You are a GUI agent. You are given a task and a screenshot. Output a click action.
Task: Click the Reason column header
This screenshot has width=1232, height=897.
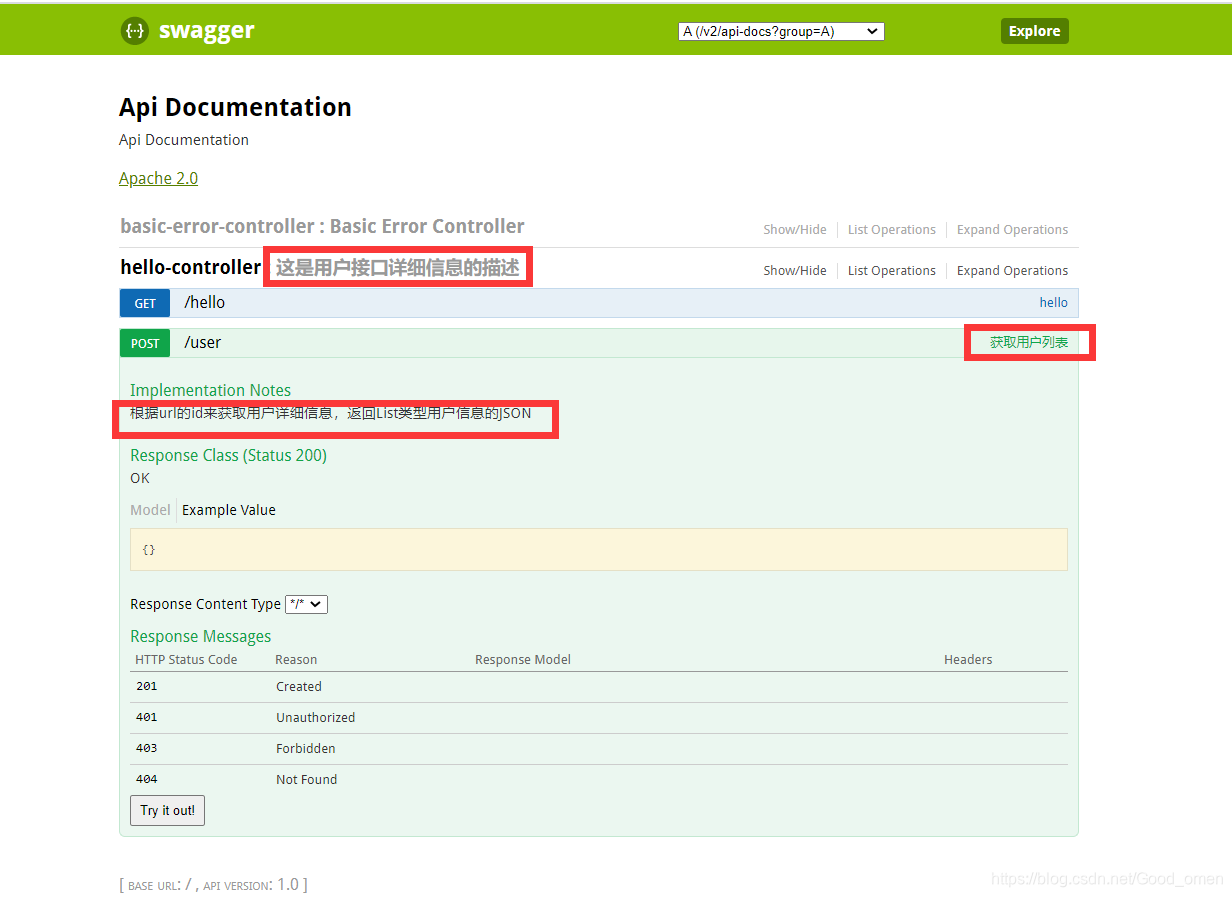click(x=296, y=659)
